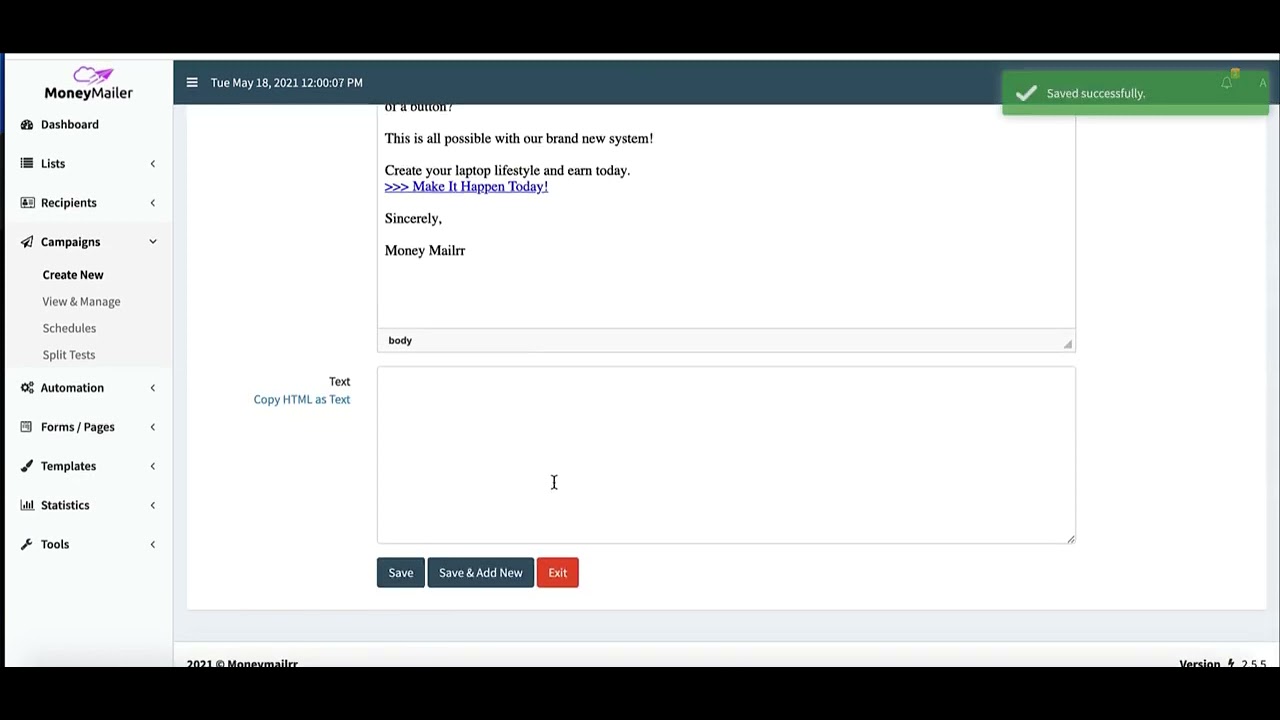Click 'Create your laptop lifestyle' line

(x=507, y=170)
